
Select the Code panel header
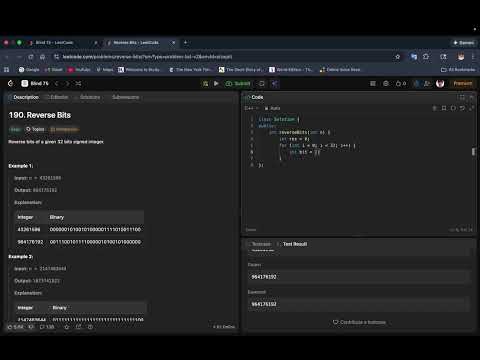point(255,97)
